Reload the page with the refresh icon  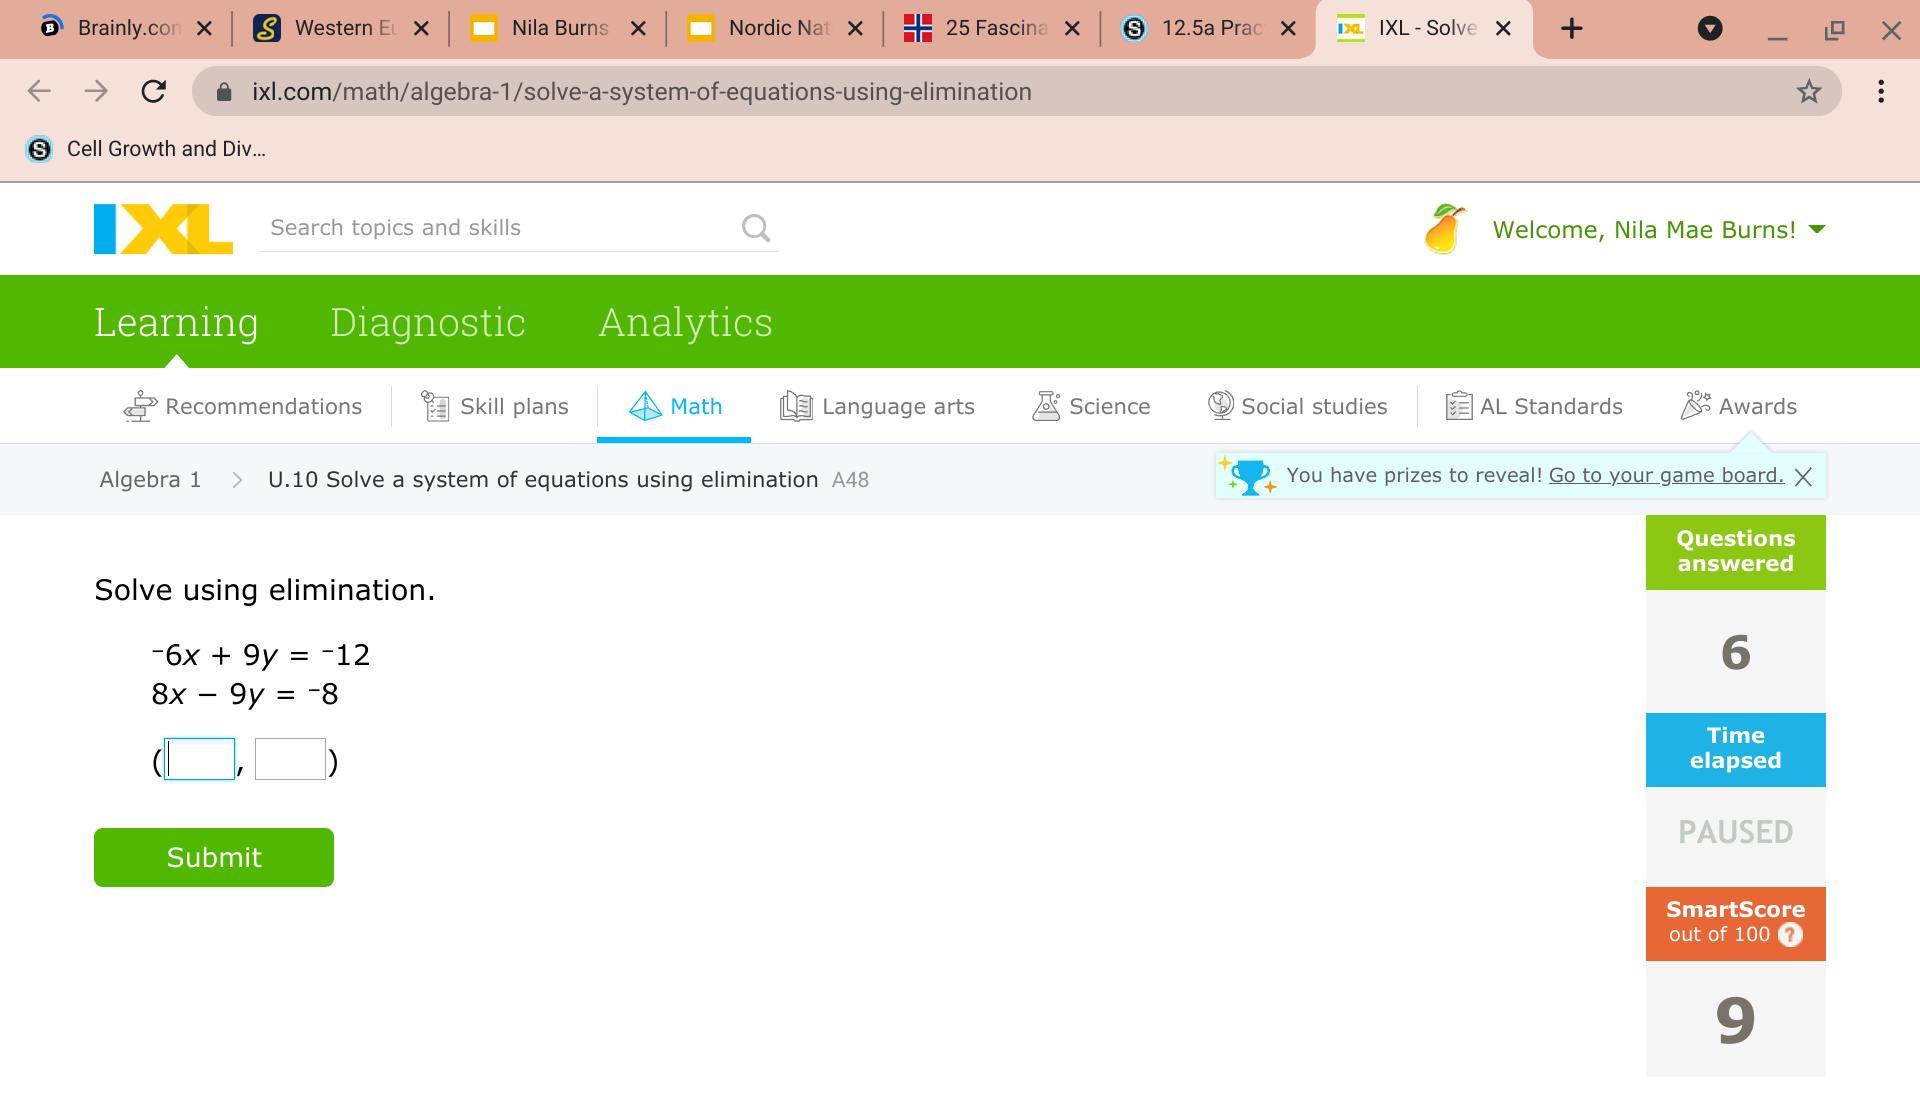click(153, 92)
